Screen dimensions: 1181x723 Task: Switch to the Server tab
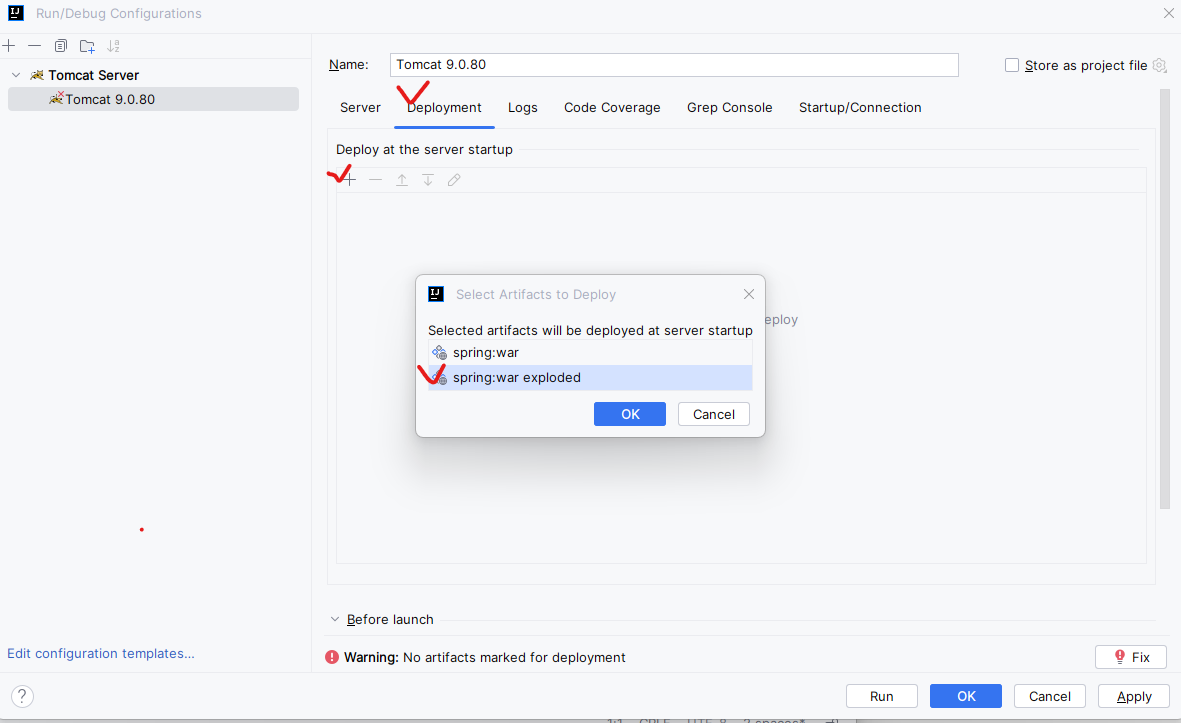(360, 108)
